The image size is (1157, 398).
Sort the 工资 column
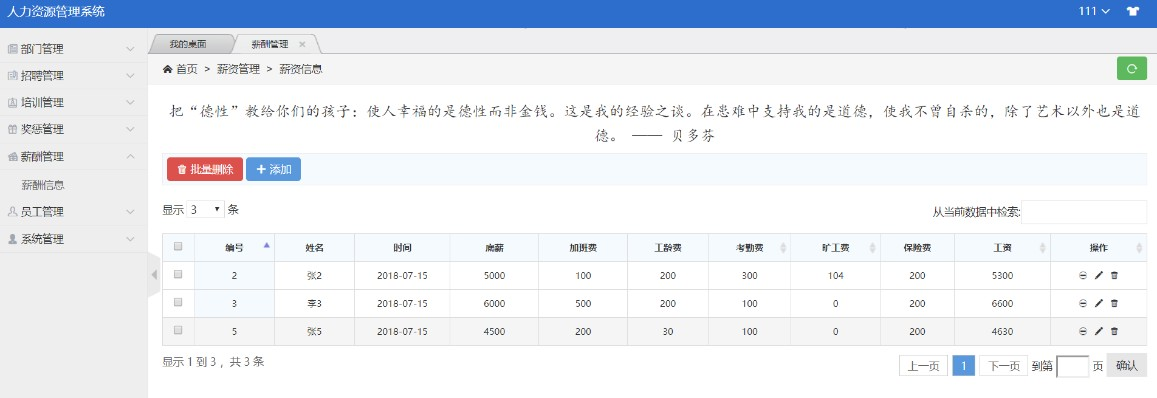(1043, 247)
